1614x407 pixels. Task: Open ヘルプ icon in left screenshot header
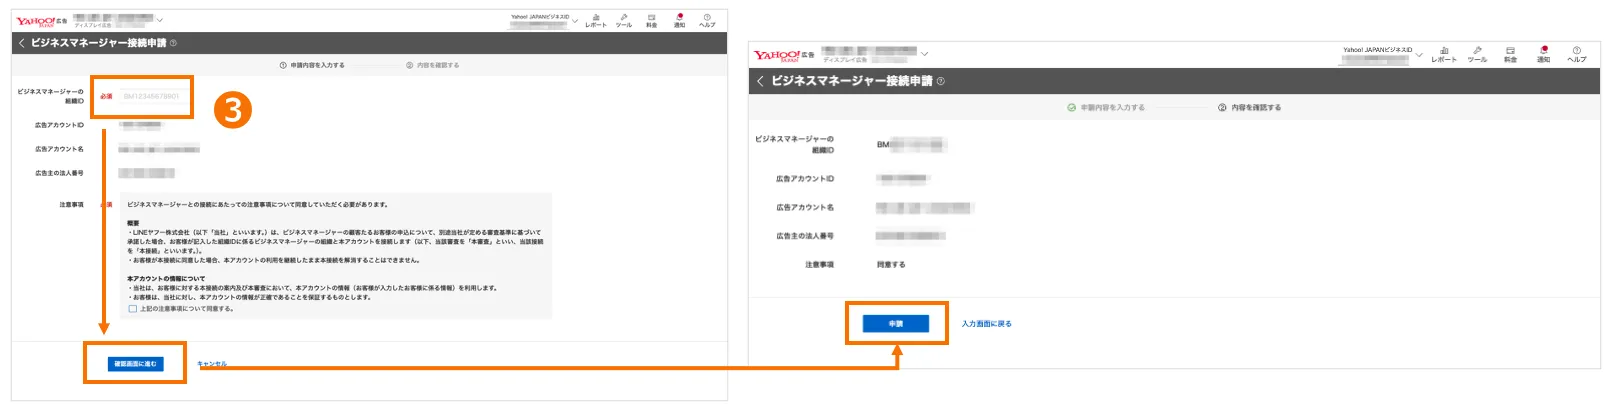pyautogui.click(x=707, y=20)
